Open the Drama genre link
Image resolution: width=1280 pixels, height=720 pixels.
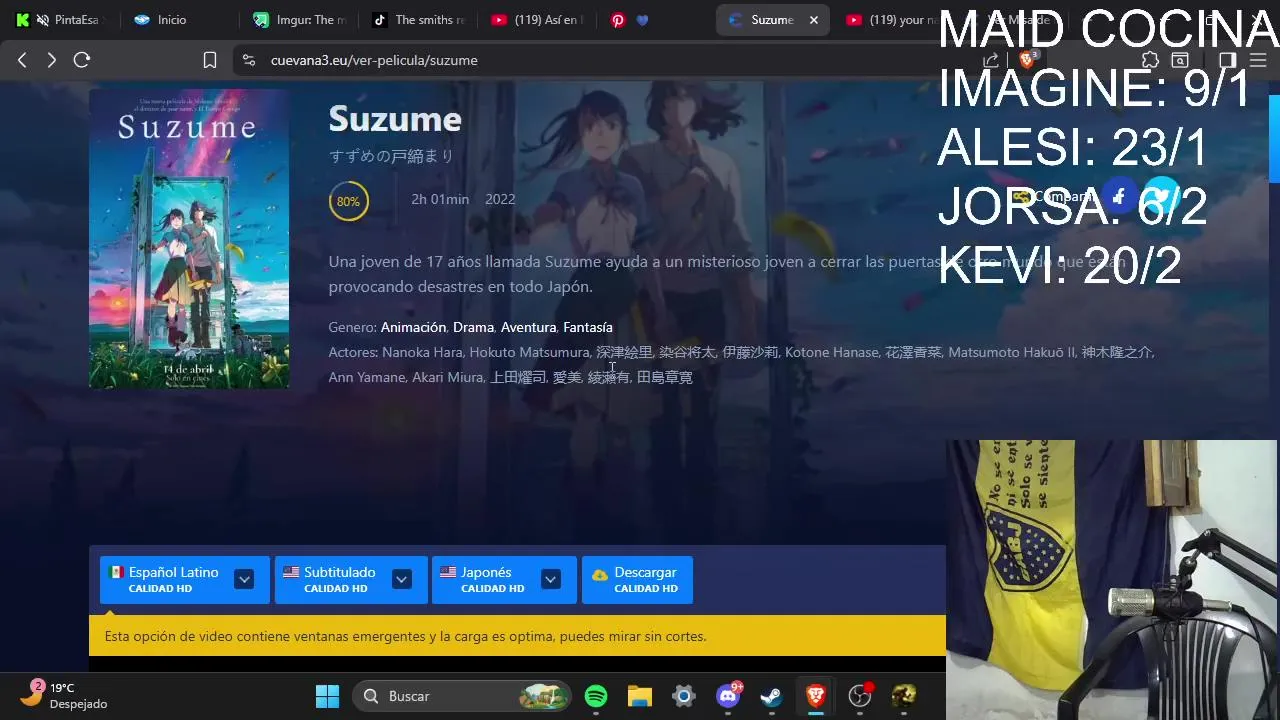[x=473, y=327]
